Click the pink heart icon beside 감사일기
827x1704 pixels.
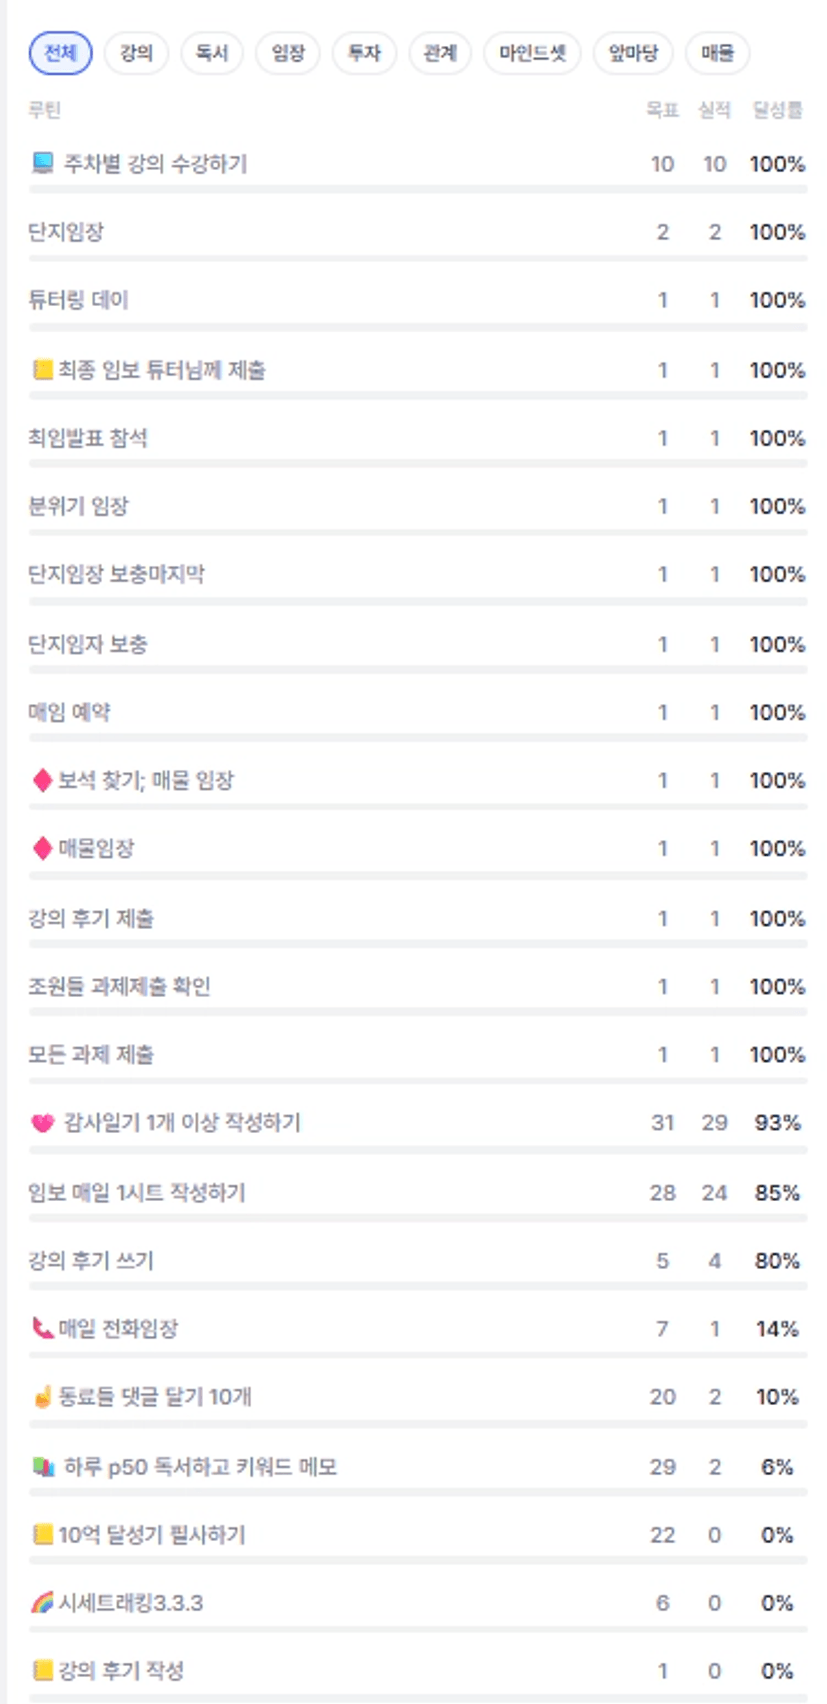pyautogui.click(x=42, y=1123)
